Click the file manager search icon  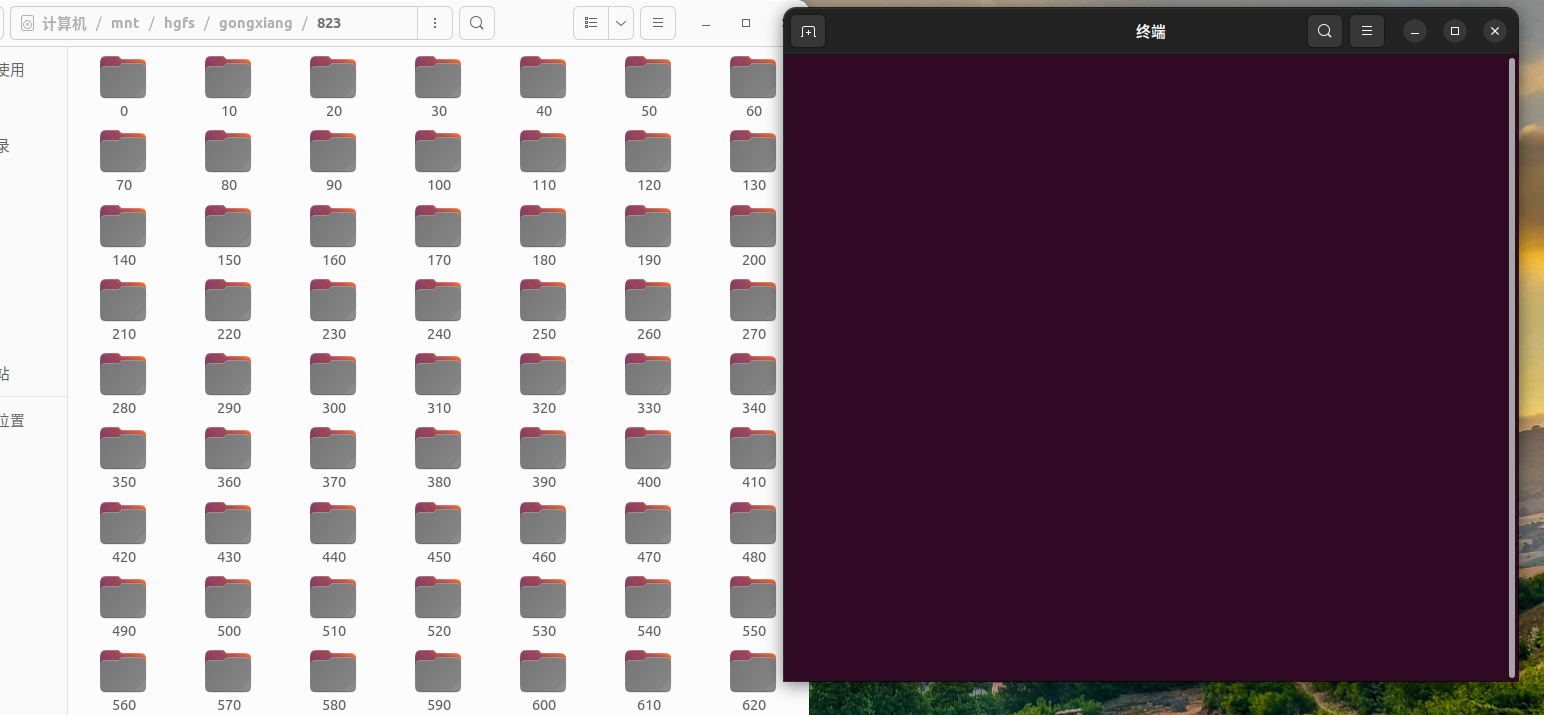coord(477,23)
